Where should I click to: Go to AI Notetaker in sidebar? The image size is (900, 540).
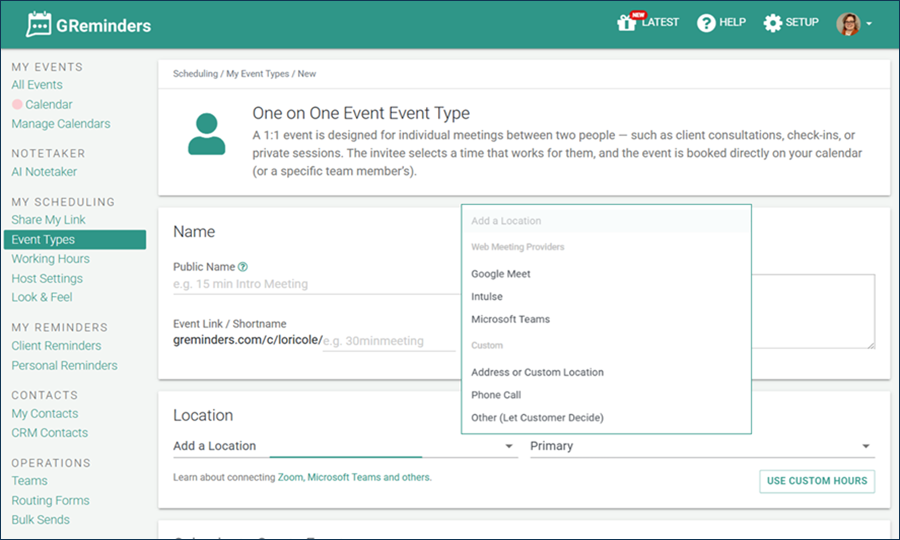(x=44, y=172)
